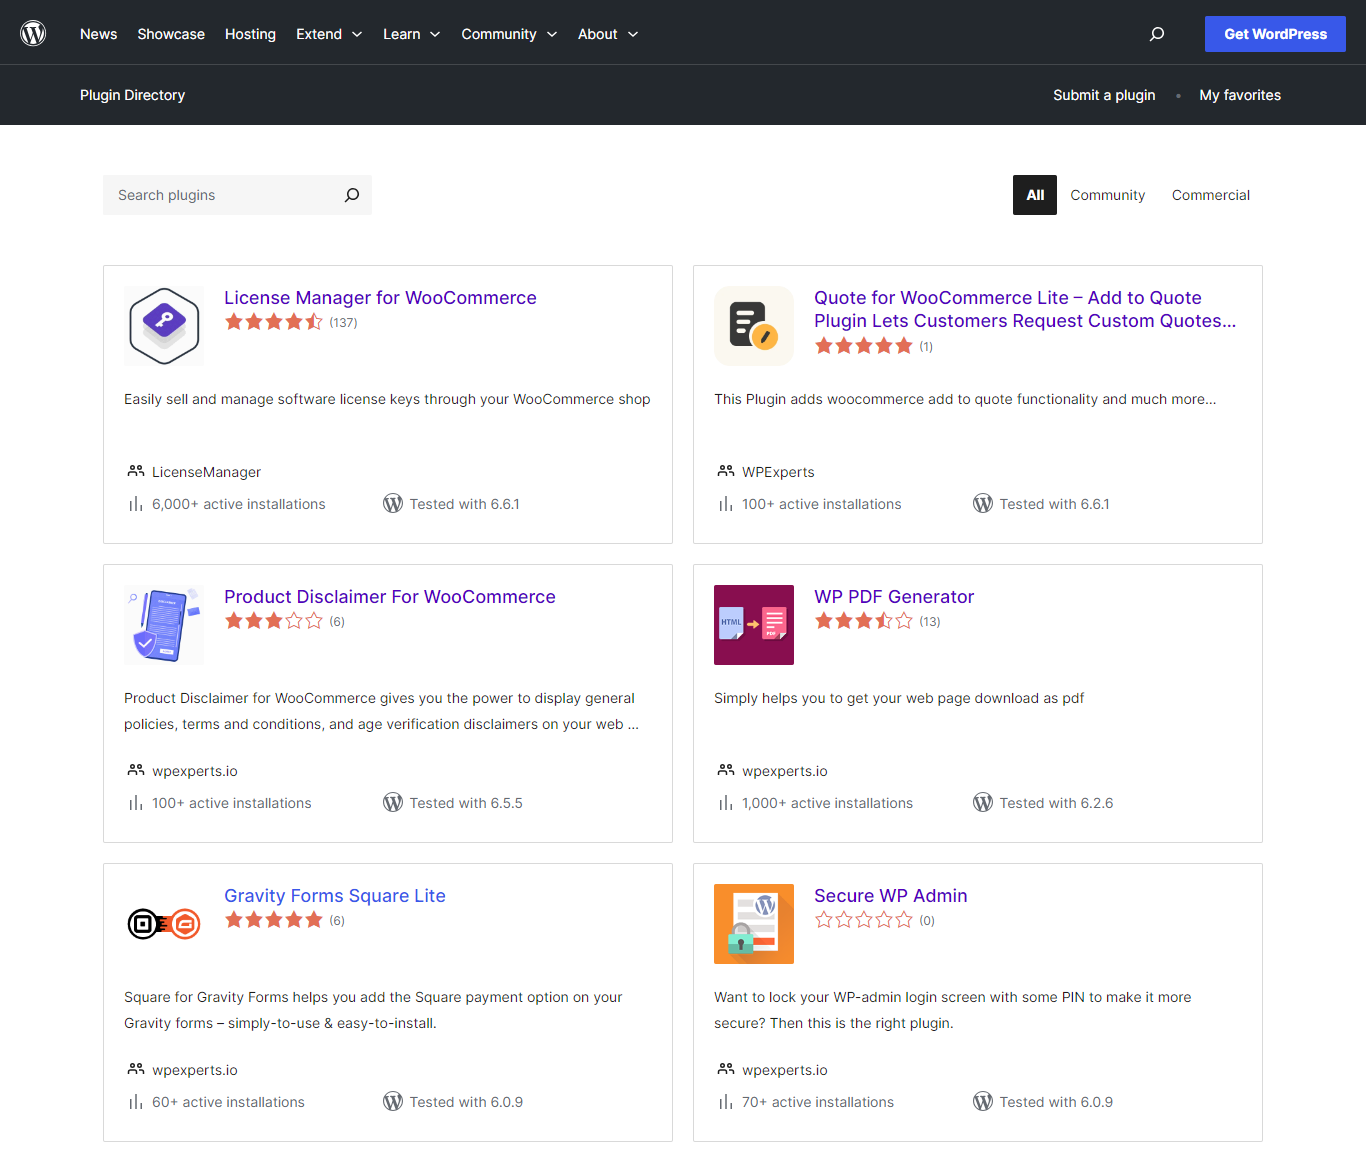
Task: Expand the Extend menu
Action: (329, 34)
